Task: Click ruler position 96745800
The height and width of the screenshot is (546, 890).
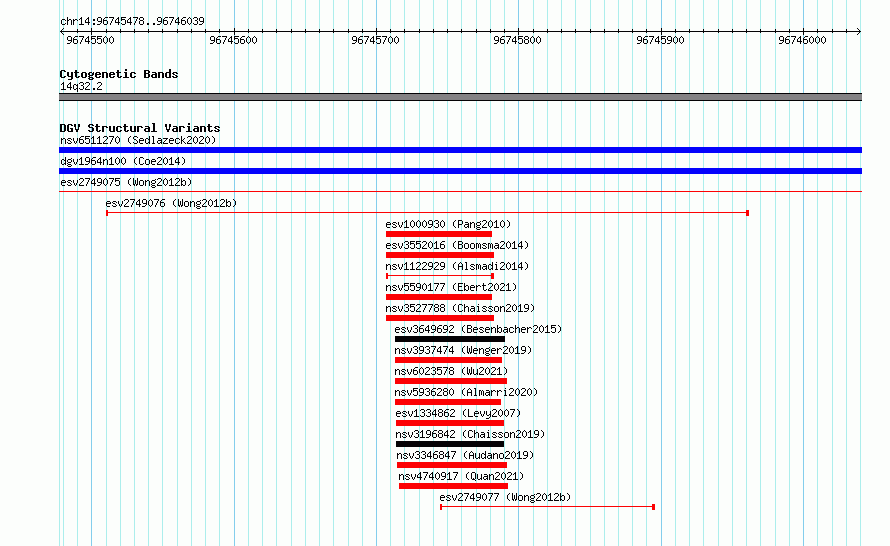Action: (517, 40)
